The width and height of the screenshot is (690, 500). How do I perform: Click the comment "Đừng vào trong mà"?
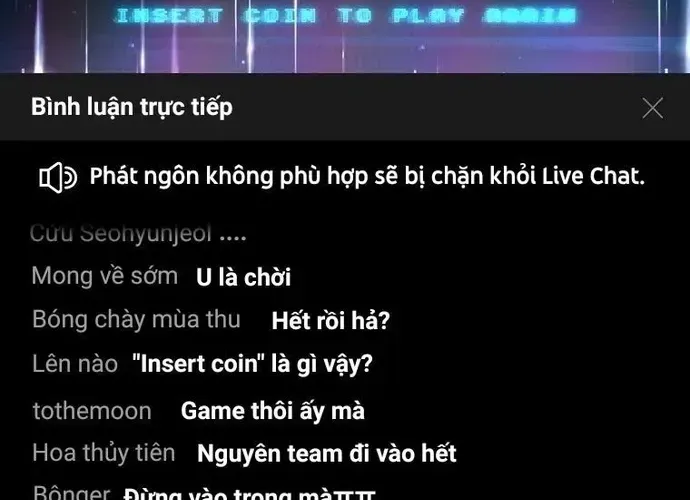pyautogui.click(x=250, y=493)
